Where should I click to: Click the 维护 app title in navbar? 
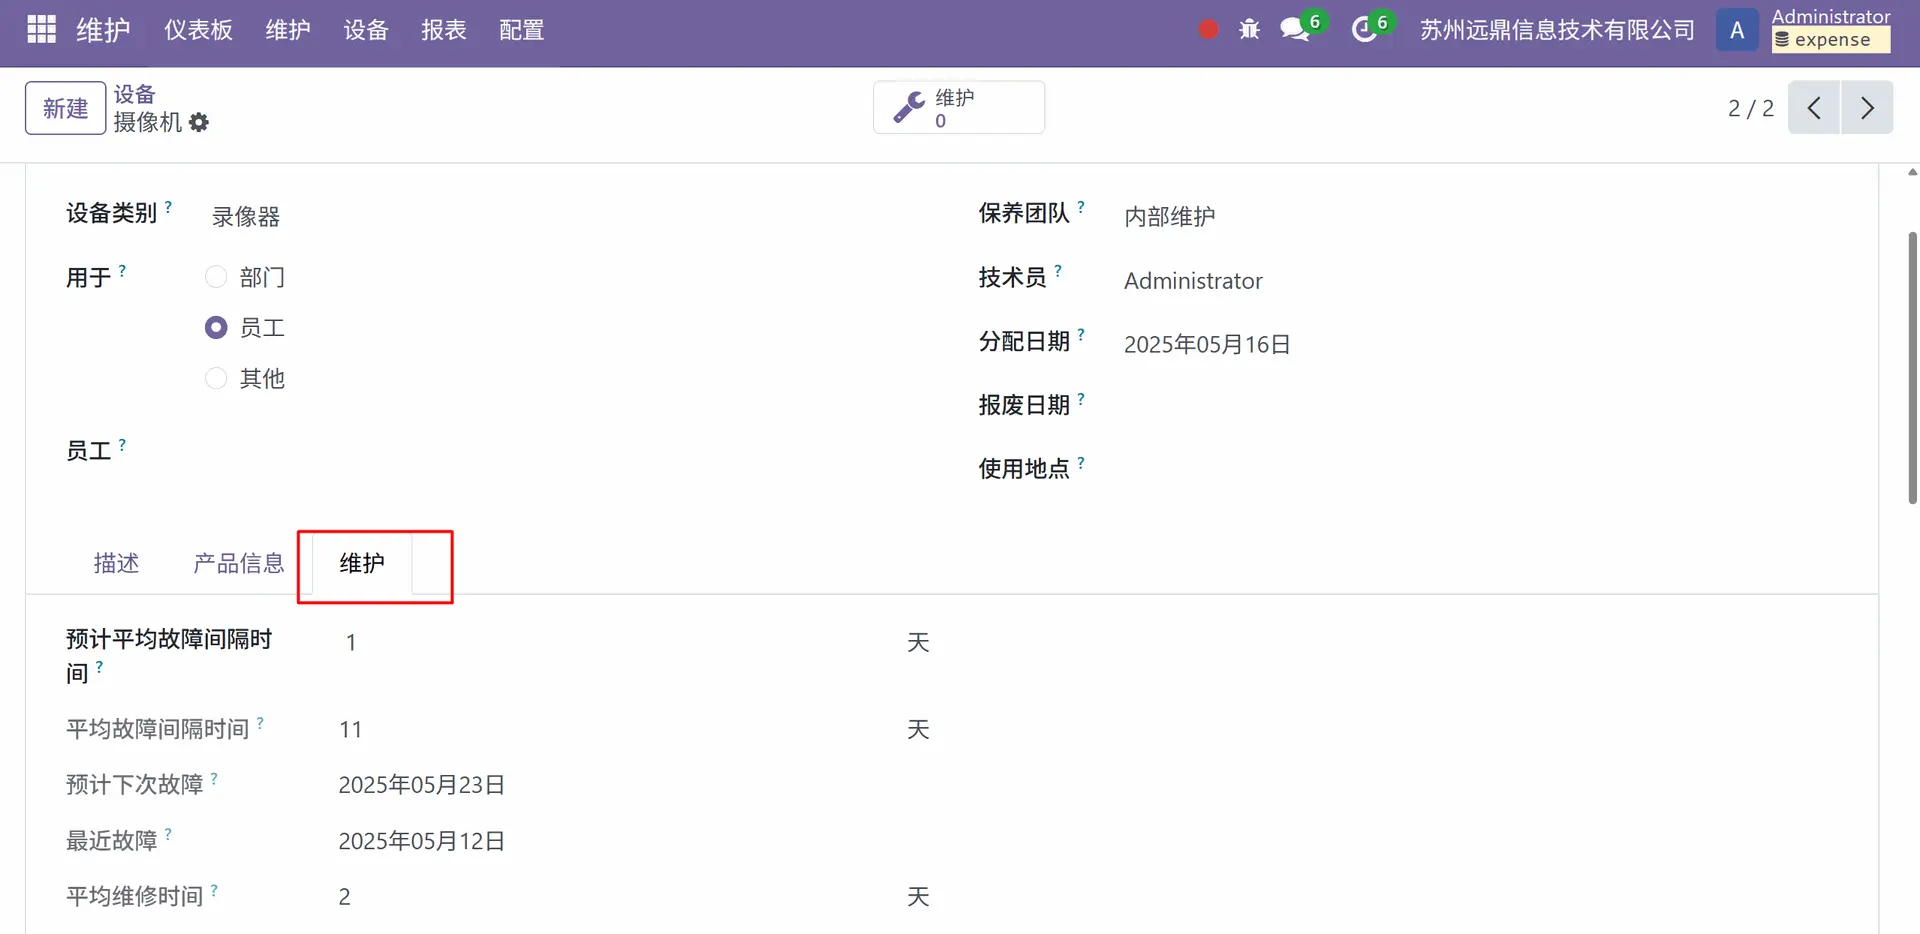(103, 30)
